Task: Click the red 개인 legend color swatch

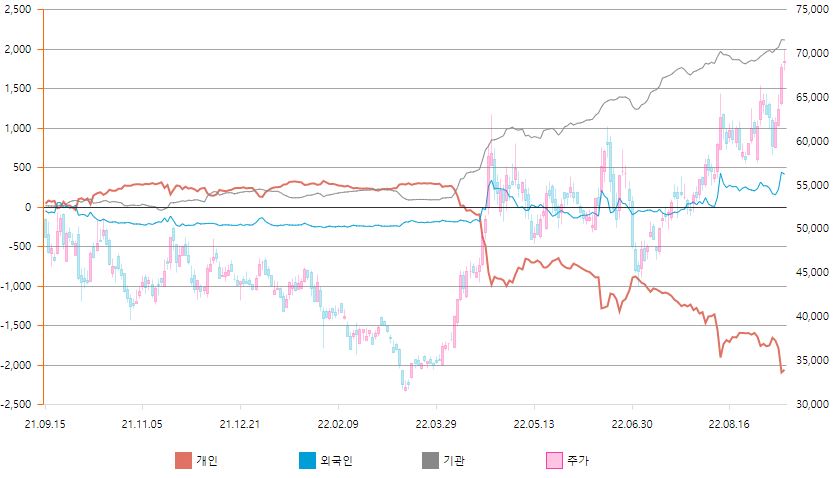Action: (x=183, y=461)
